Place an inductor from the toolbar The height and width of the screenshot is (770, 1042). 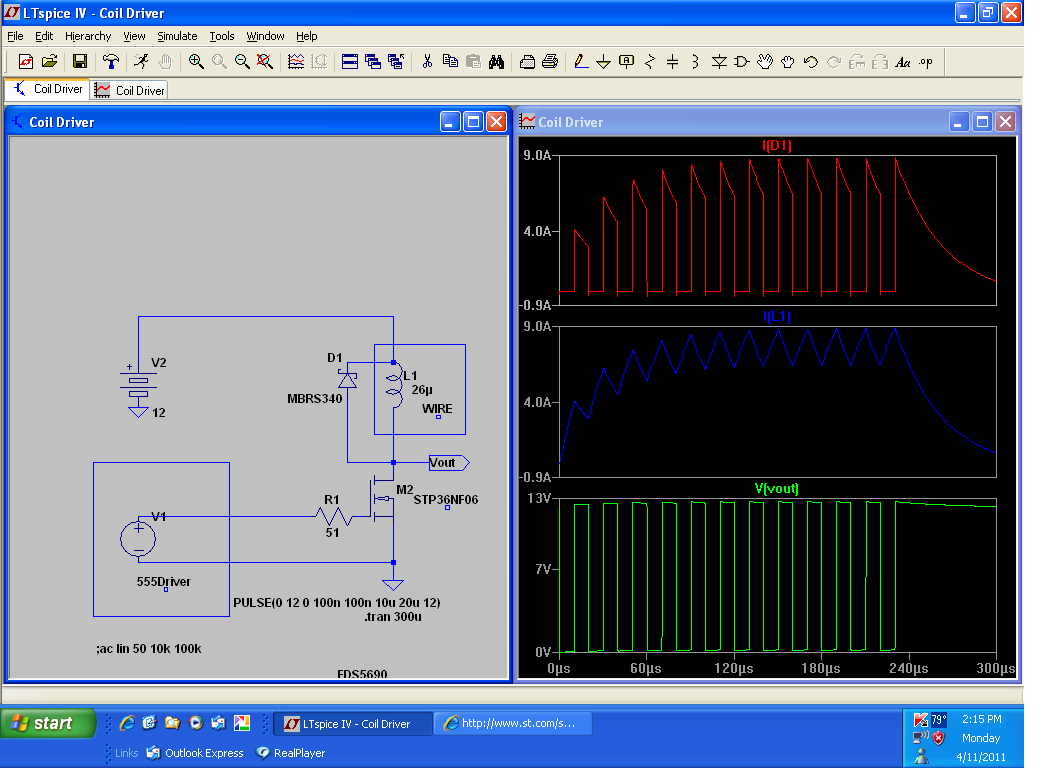tap(695, 62)
